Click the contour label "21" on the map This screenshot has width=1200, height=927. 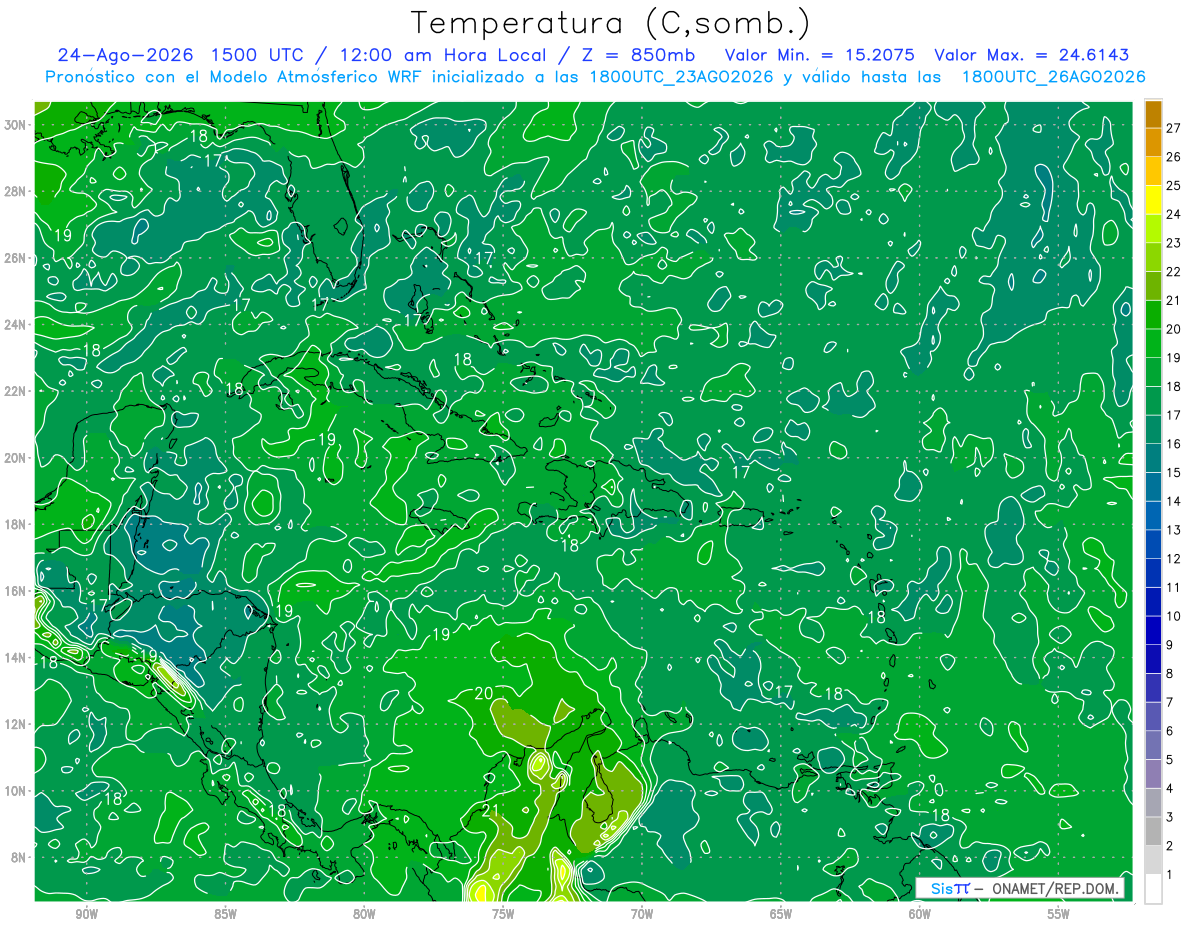coord(490,810)
